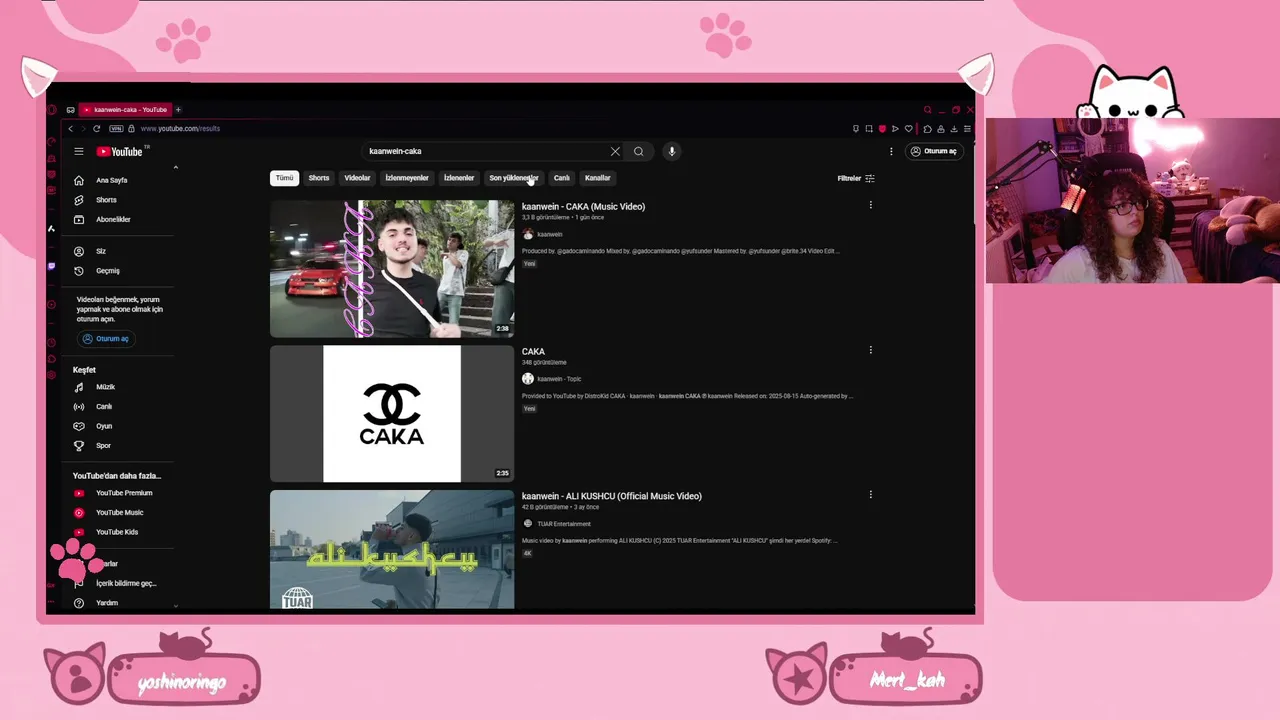Open a new browser tab with plus
The image size is (1280, 720).
(x=178, y=110)
